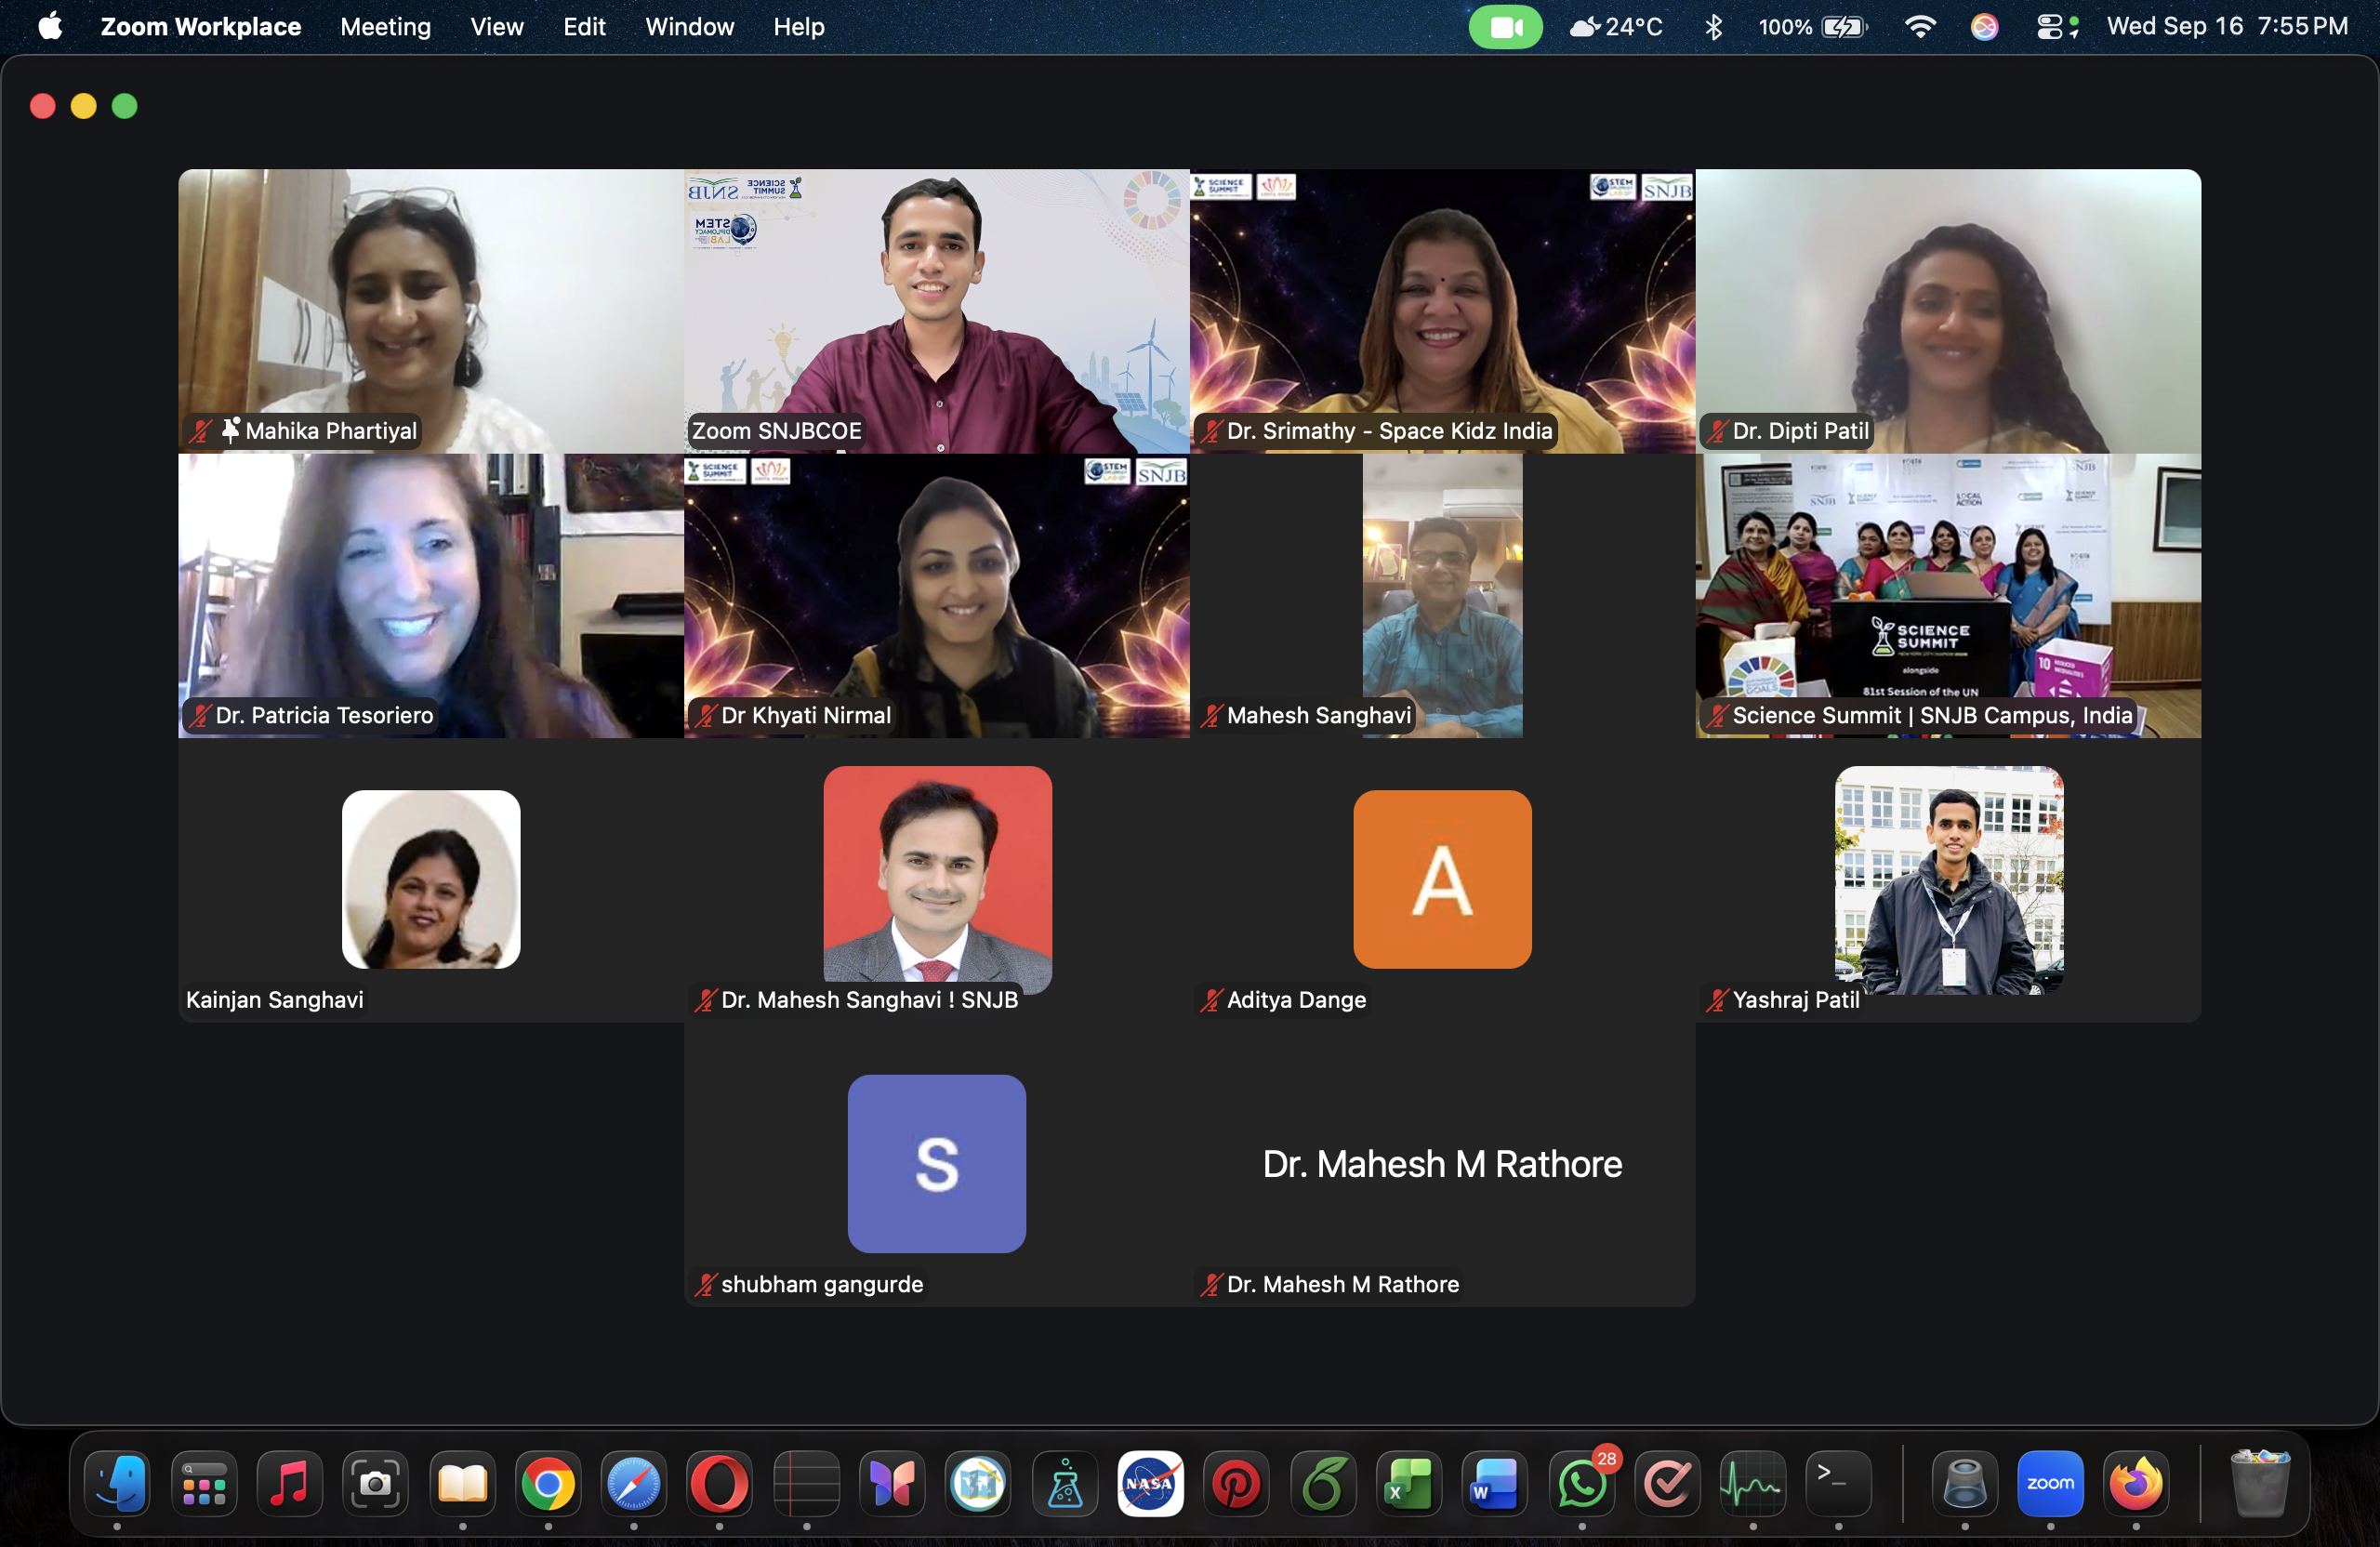Open the Finder icon in the dock
Screen dimensions: 2380x1547
[x=118, y=1484]
